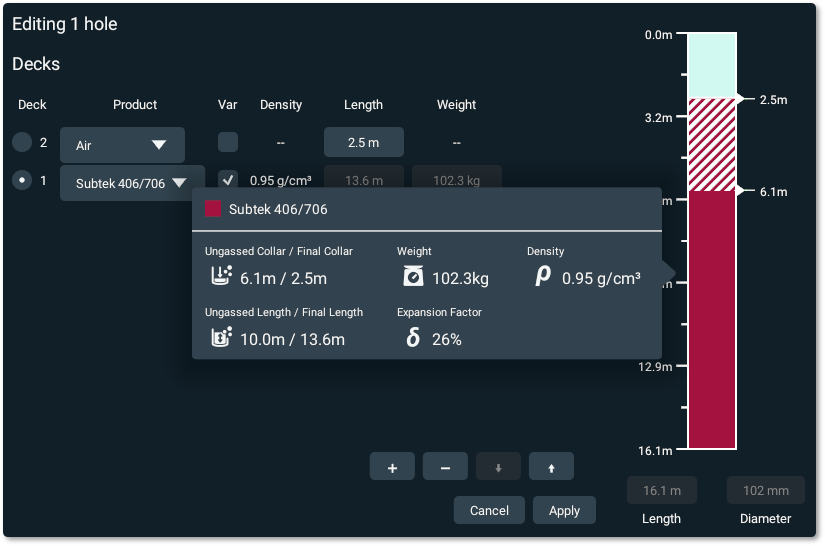Select deck 1 radio button
The image size is (825, 546).
click(x=22, y=180)
